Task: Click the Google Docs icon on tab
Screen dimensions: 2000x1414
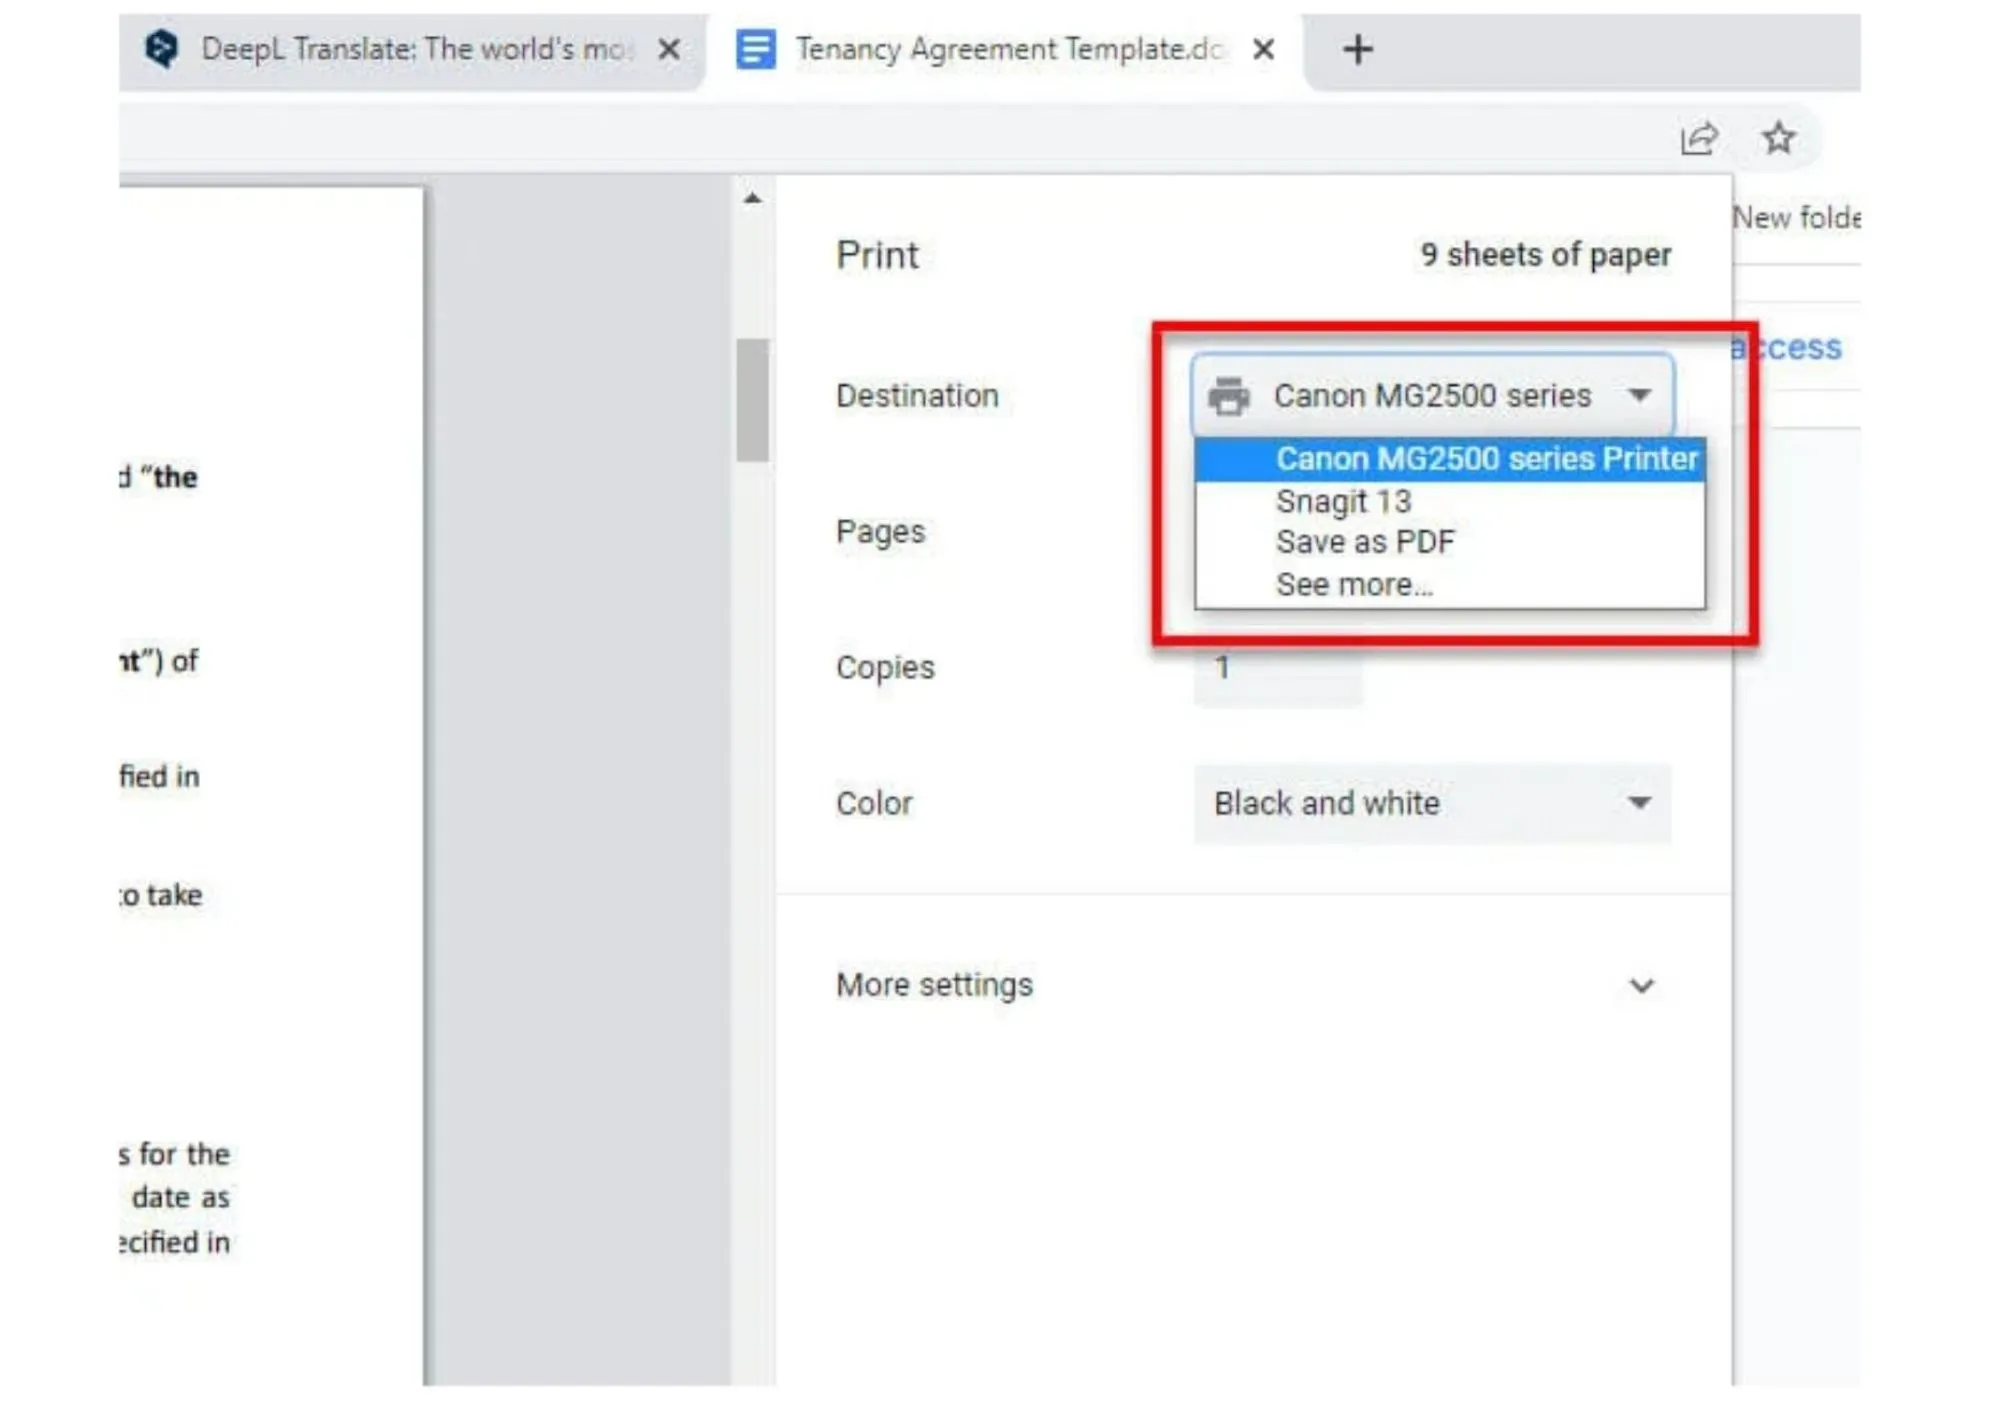Action: tap(755, 49)
